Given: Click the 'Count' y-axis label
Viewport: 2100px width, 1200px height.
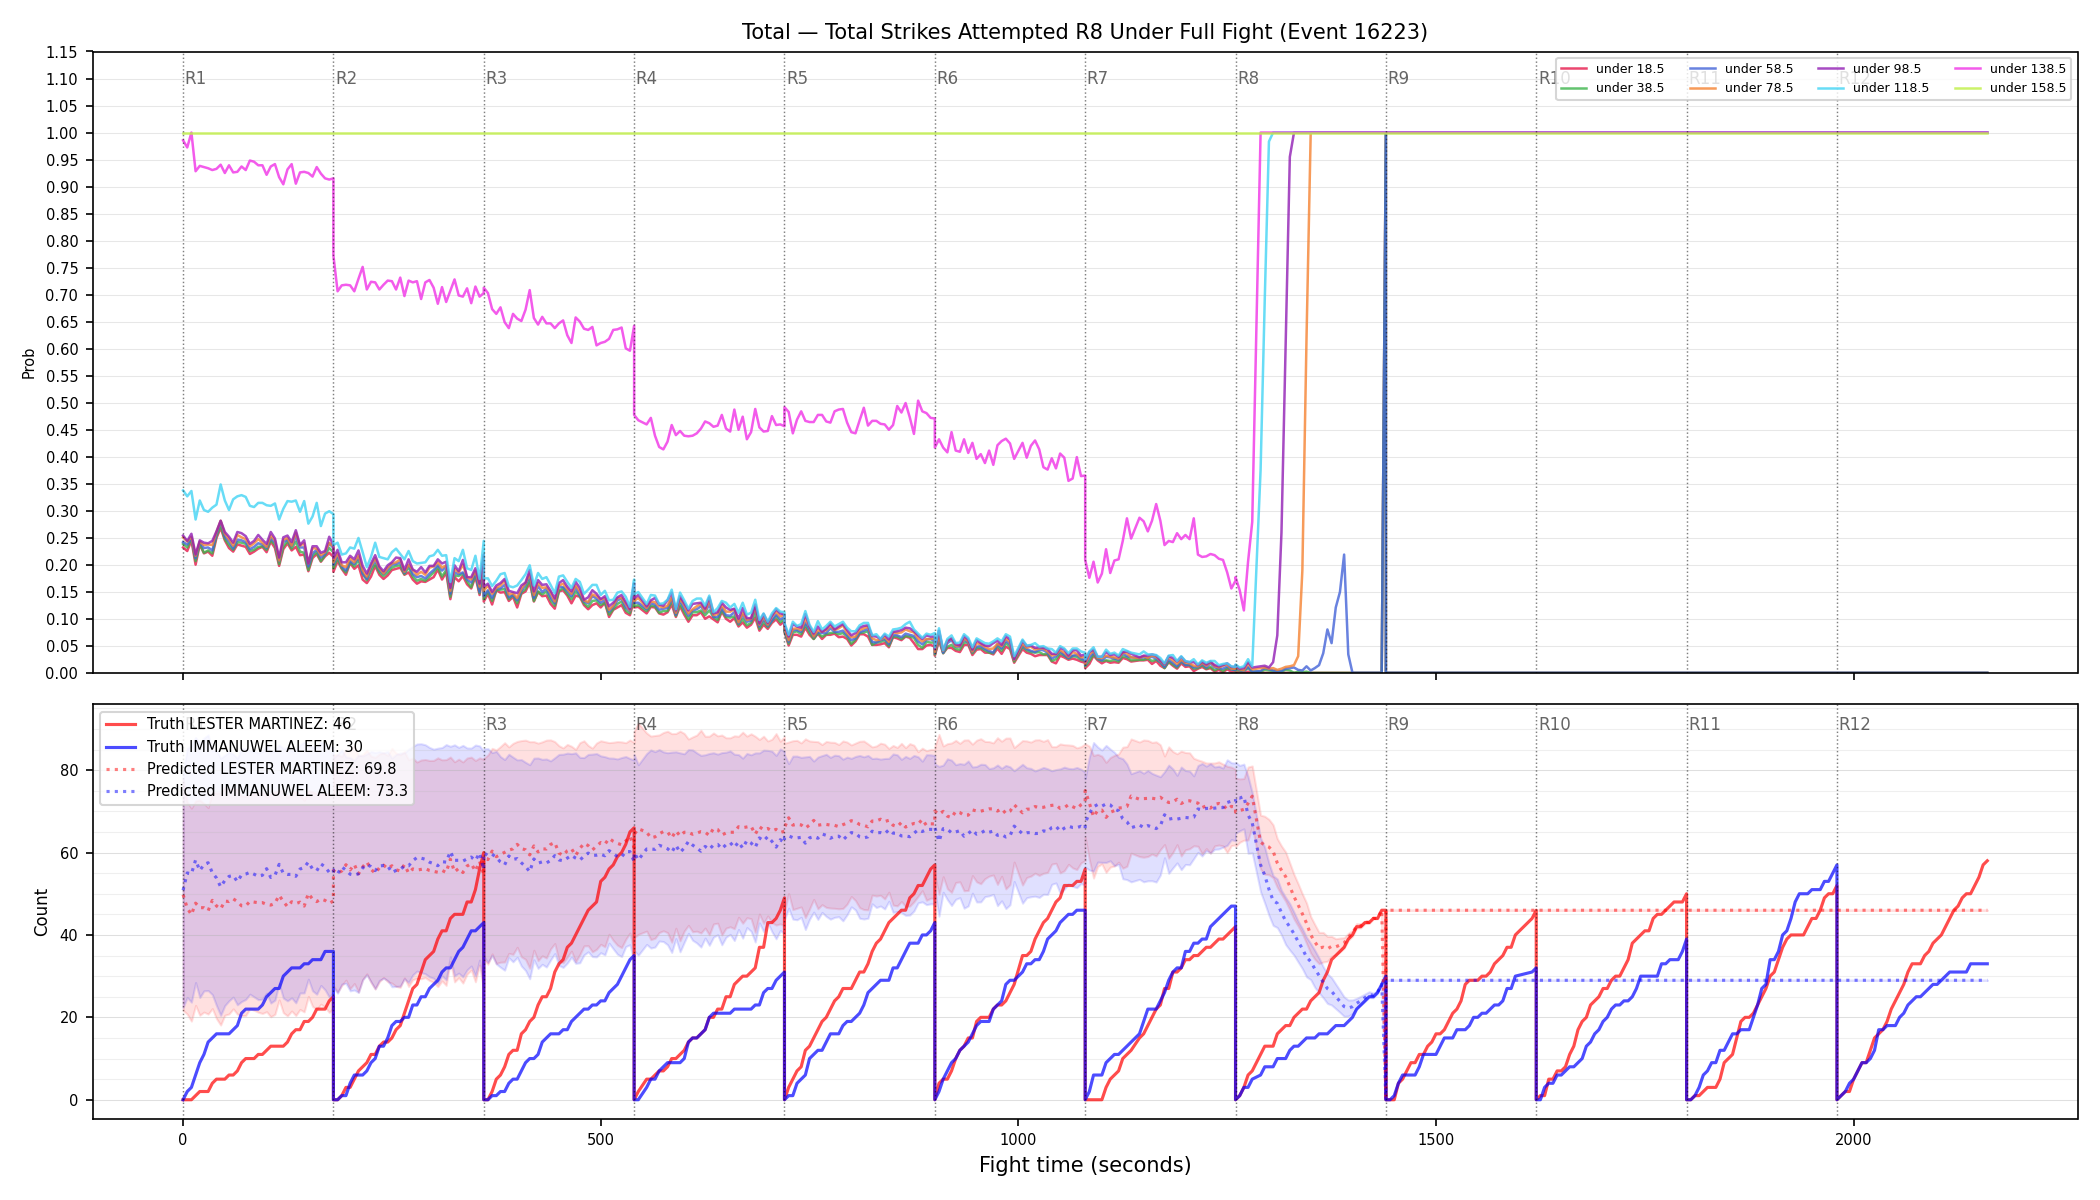Looking at the screenshot, I should (x=41, y=912).
